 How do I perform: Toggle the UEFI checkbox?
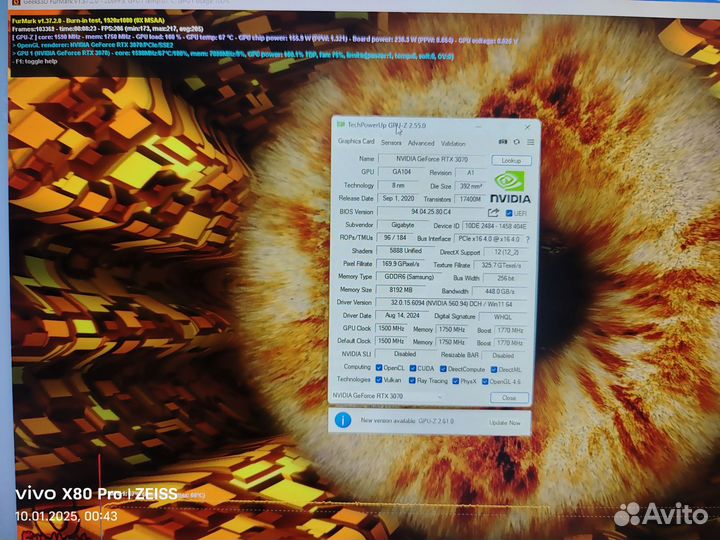tap(510, 212)
